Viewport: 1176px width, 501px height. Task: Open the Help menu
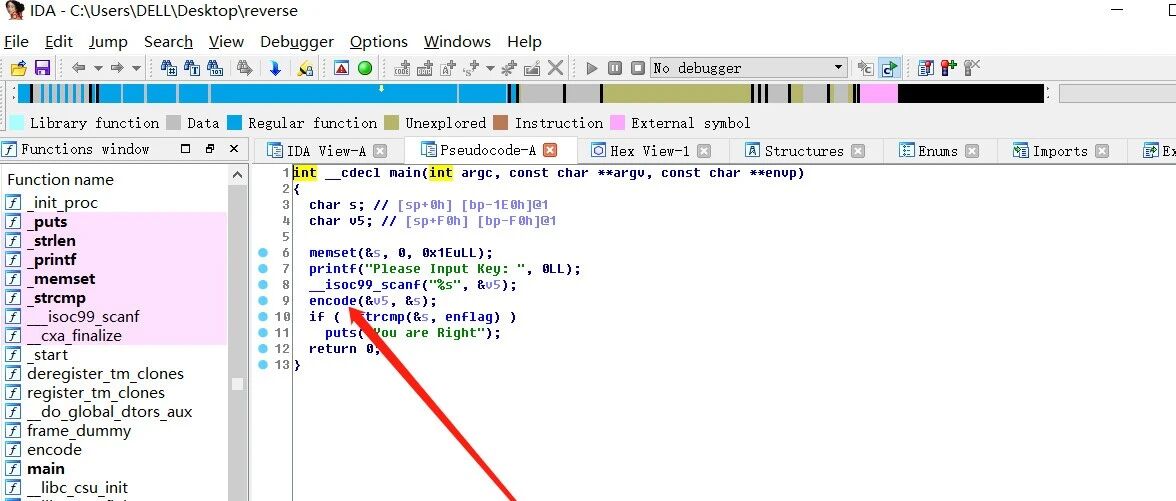[x=524, y=42]
